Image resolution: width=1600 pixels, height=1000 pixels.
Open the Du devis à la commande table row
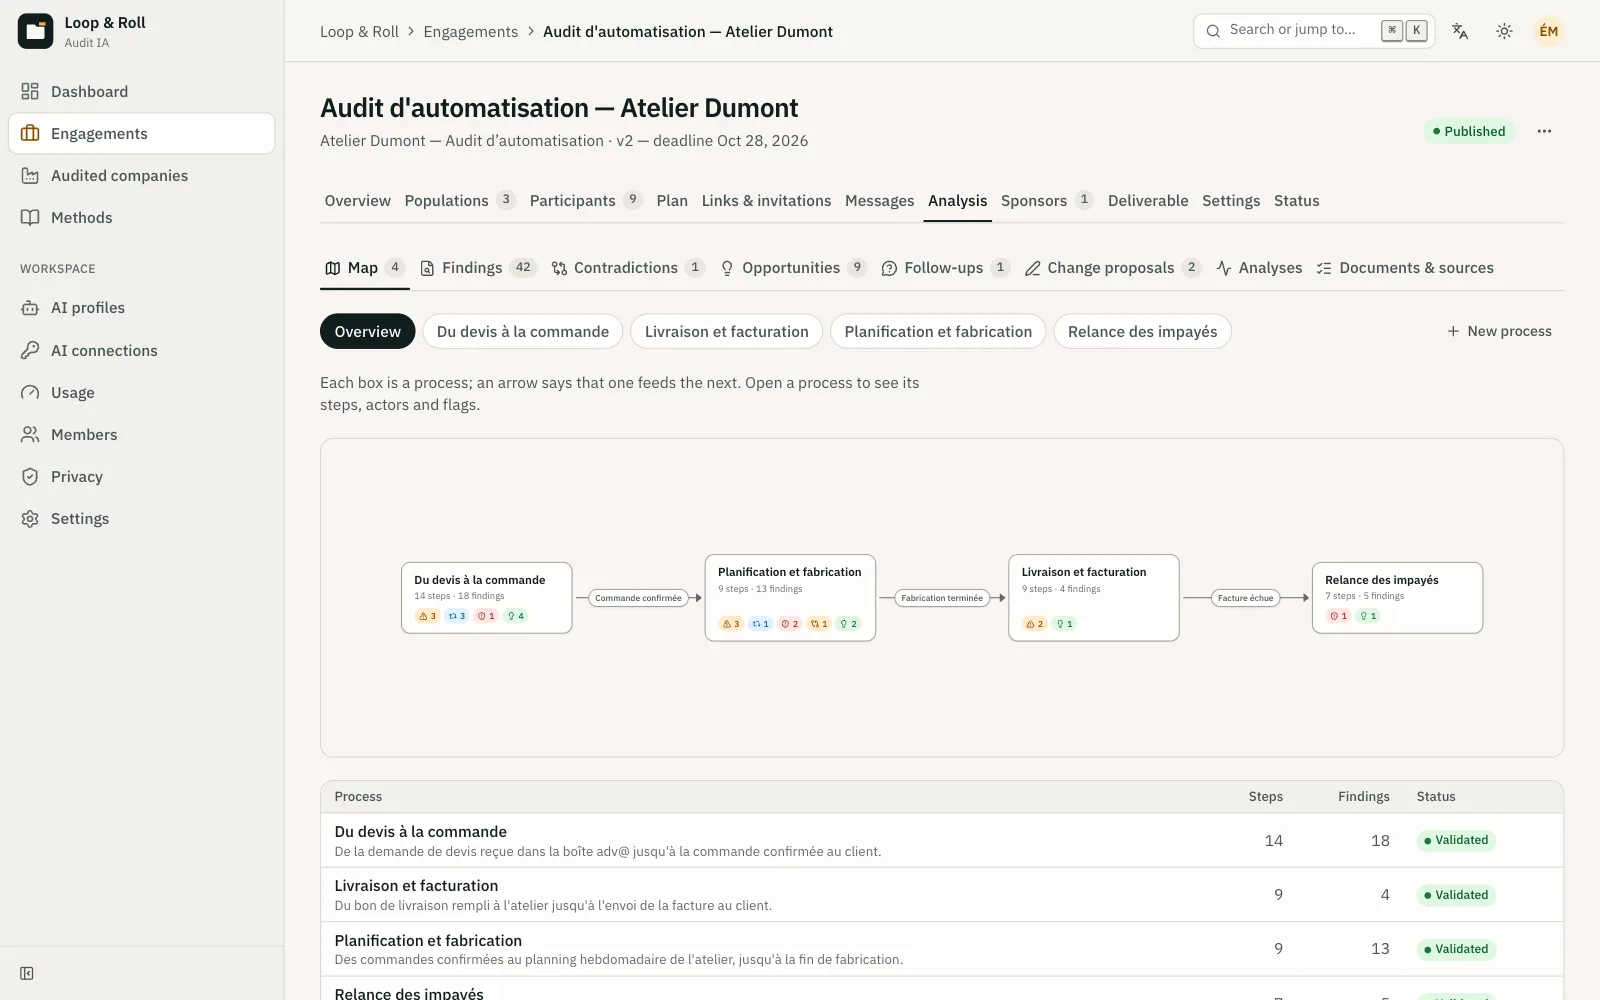(x=941, y=841)
